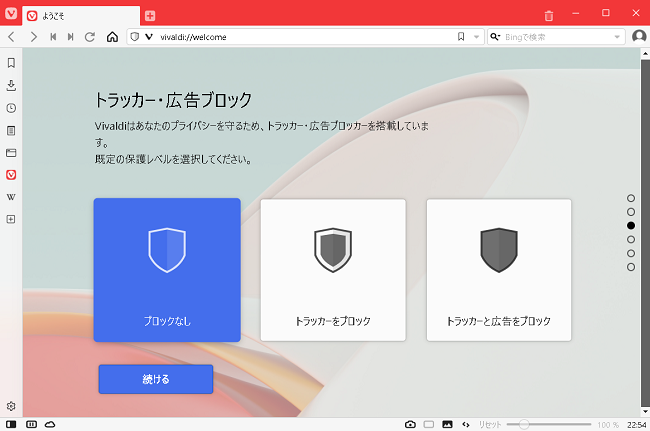The height and width of the screenshot is (431, 650).
Task: Open the History panel
Action: 11,108
